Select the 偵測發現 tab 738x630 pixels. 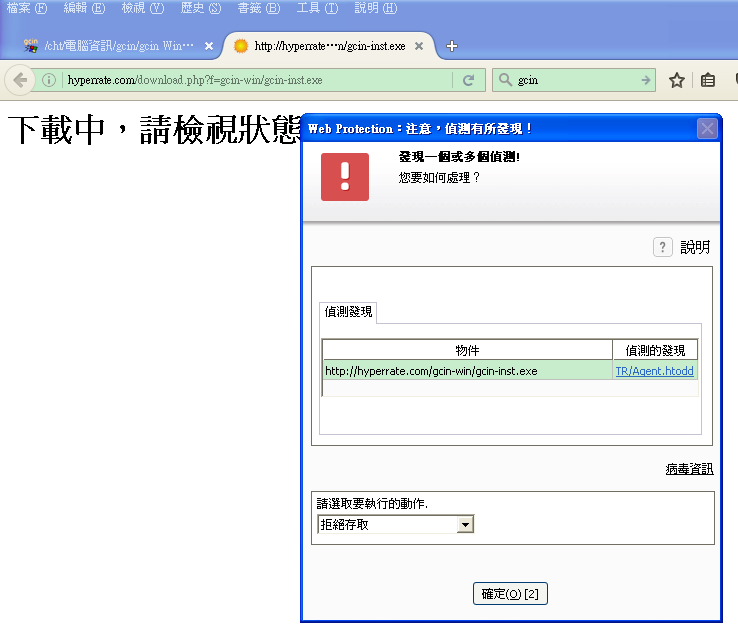tap(349, 312)
